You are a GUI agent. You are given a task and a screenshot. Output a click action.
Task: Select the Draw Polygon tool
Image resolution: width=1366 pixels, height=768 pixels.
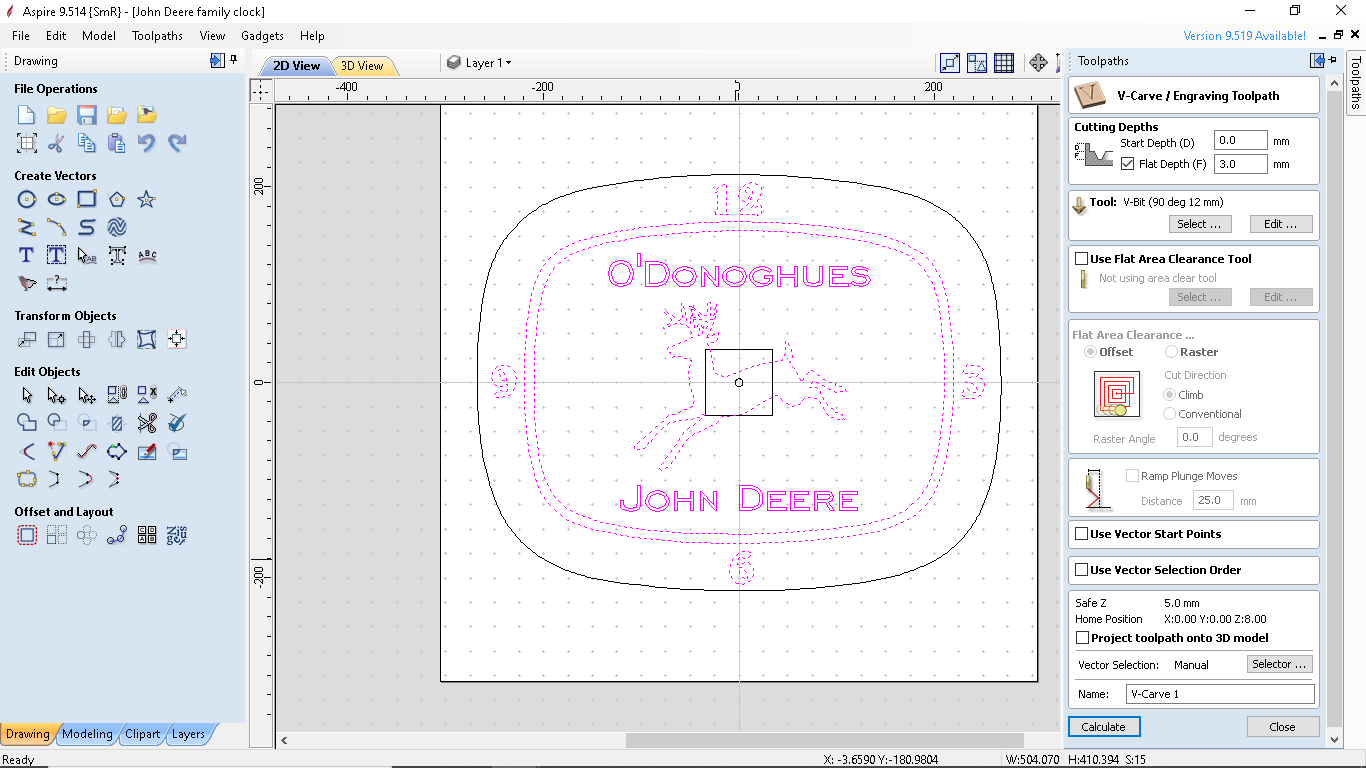(117, 199)
